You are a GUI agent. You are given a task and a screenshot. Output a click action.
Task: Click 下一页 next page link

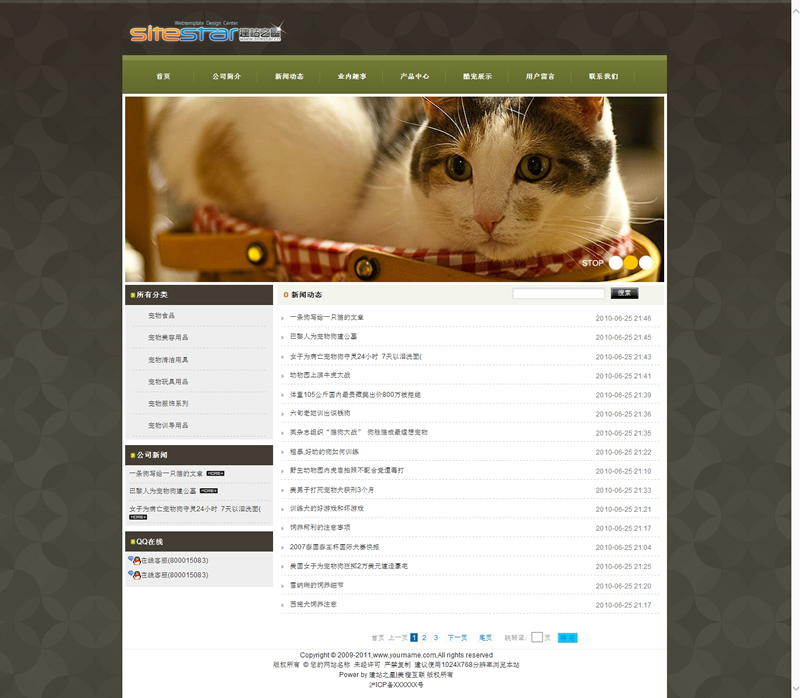(457, 637)
